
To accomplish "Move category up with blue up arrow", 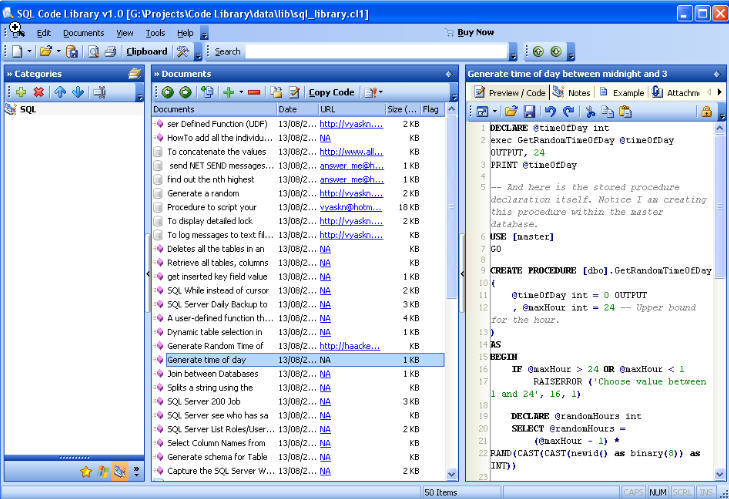I will coord(60,92).
